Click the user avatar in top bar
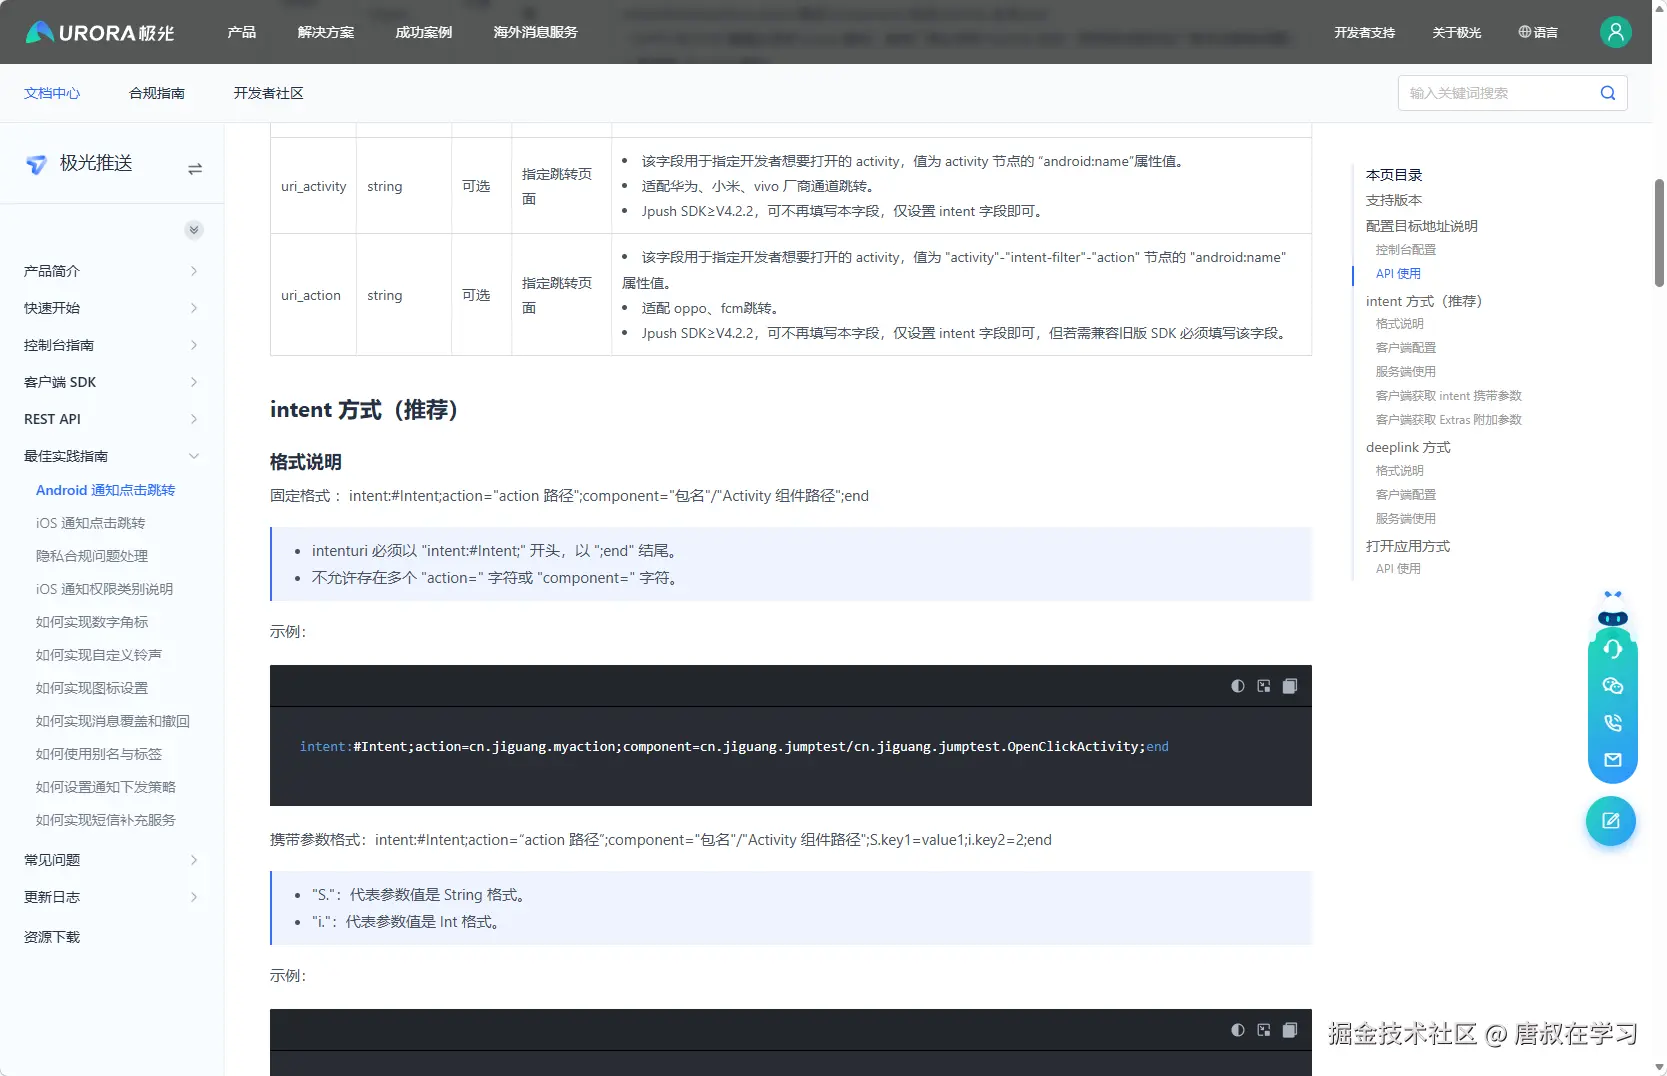Image resolution: width=1667 pixels, height=1076 pixels. point(1615,32)
